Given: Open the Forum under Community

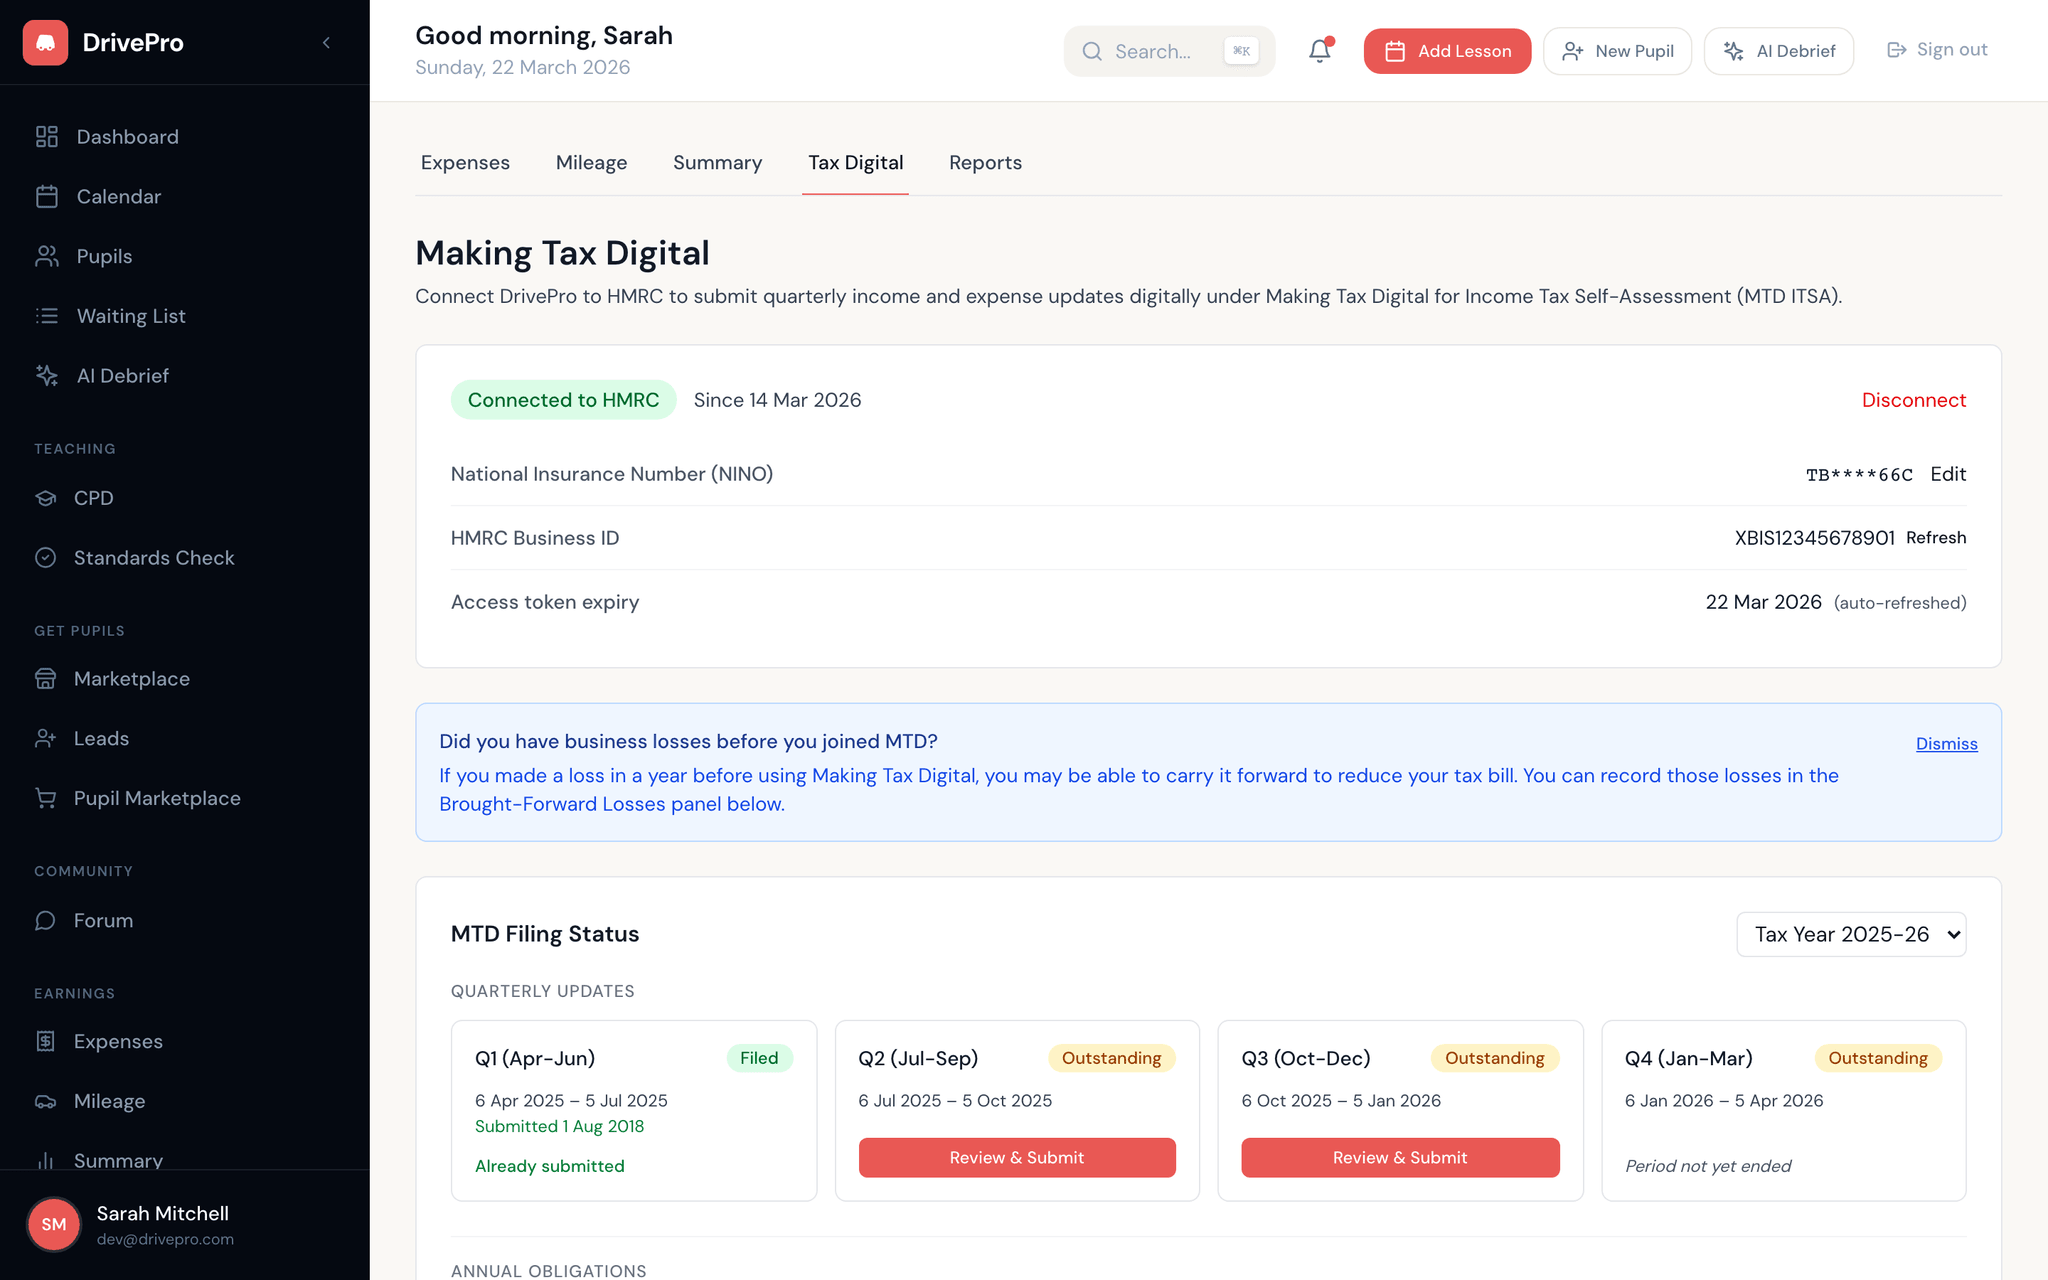Looking at the screenshot, I should 102,920.
